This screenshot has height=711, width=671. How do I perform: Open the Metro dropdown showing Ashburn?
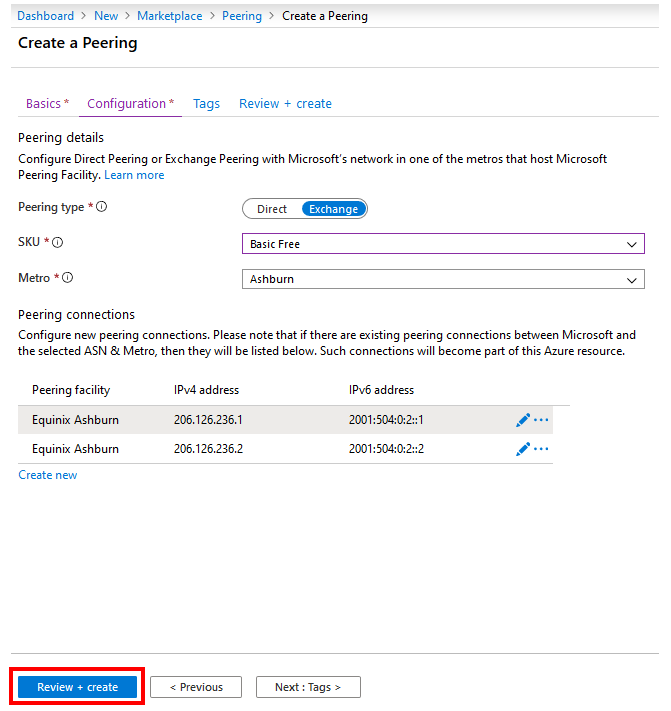click(x=443, y=279)
